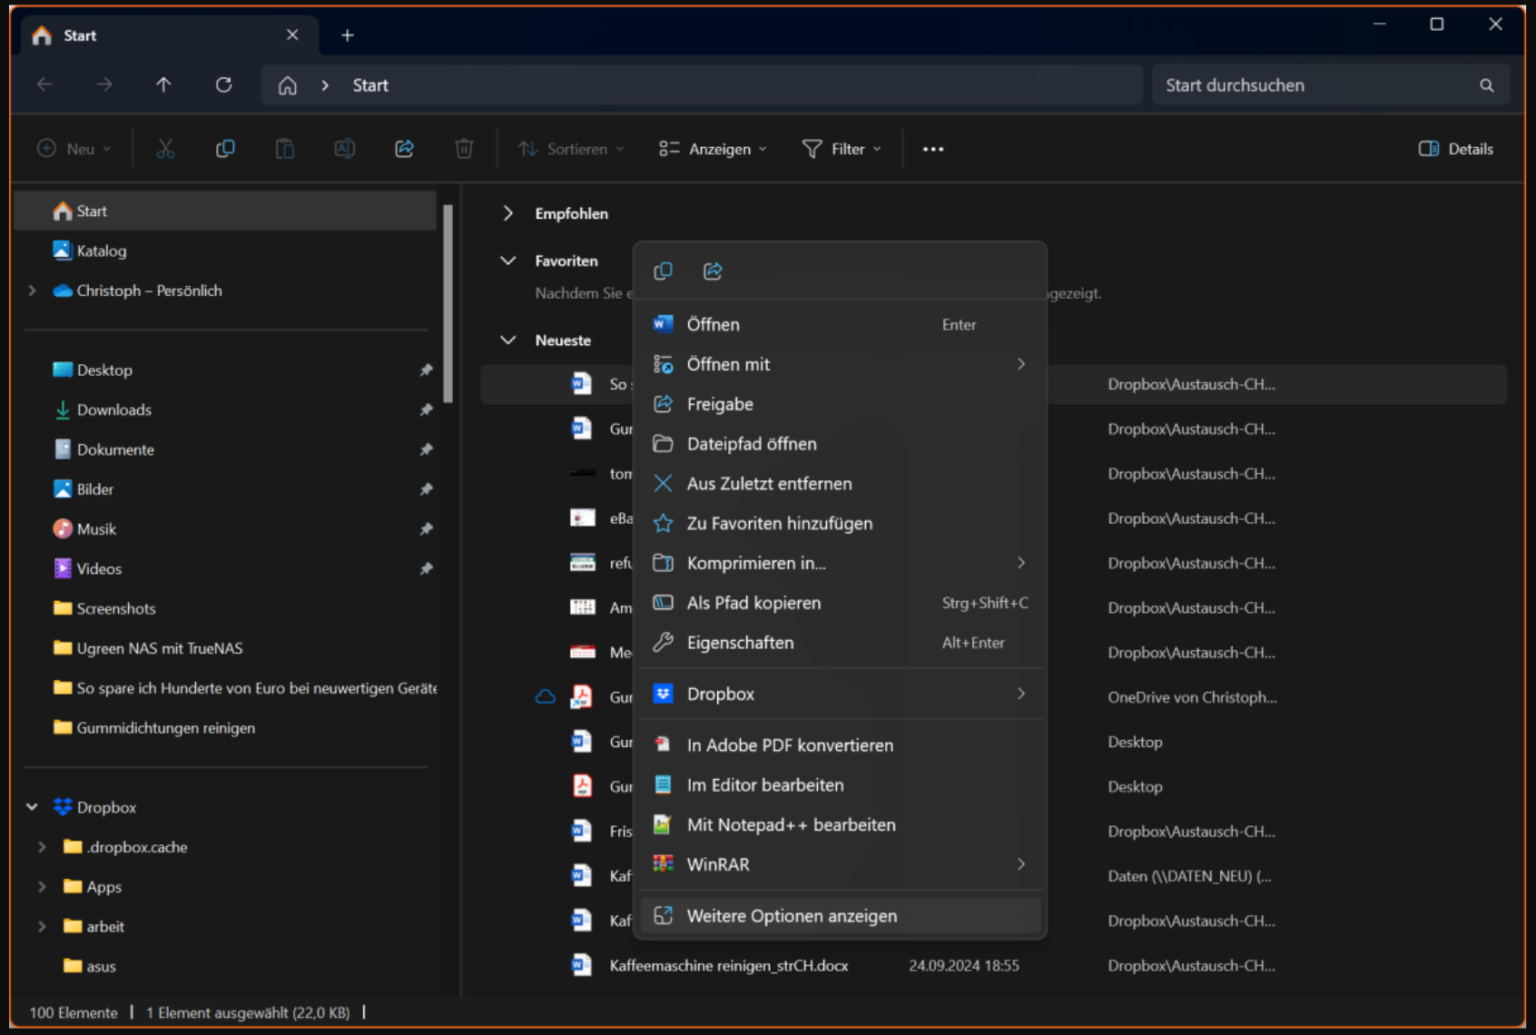Click the Copy icon in the toolbar
This screenshot has width=1536, height=1035.
[225, 148]
